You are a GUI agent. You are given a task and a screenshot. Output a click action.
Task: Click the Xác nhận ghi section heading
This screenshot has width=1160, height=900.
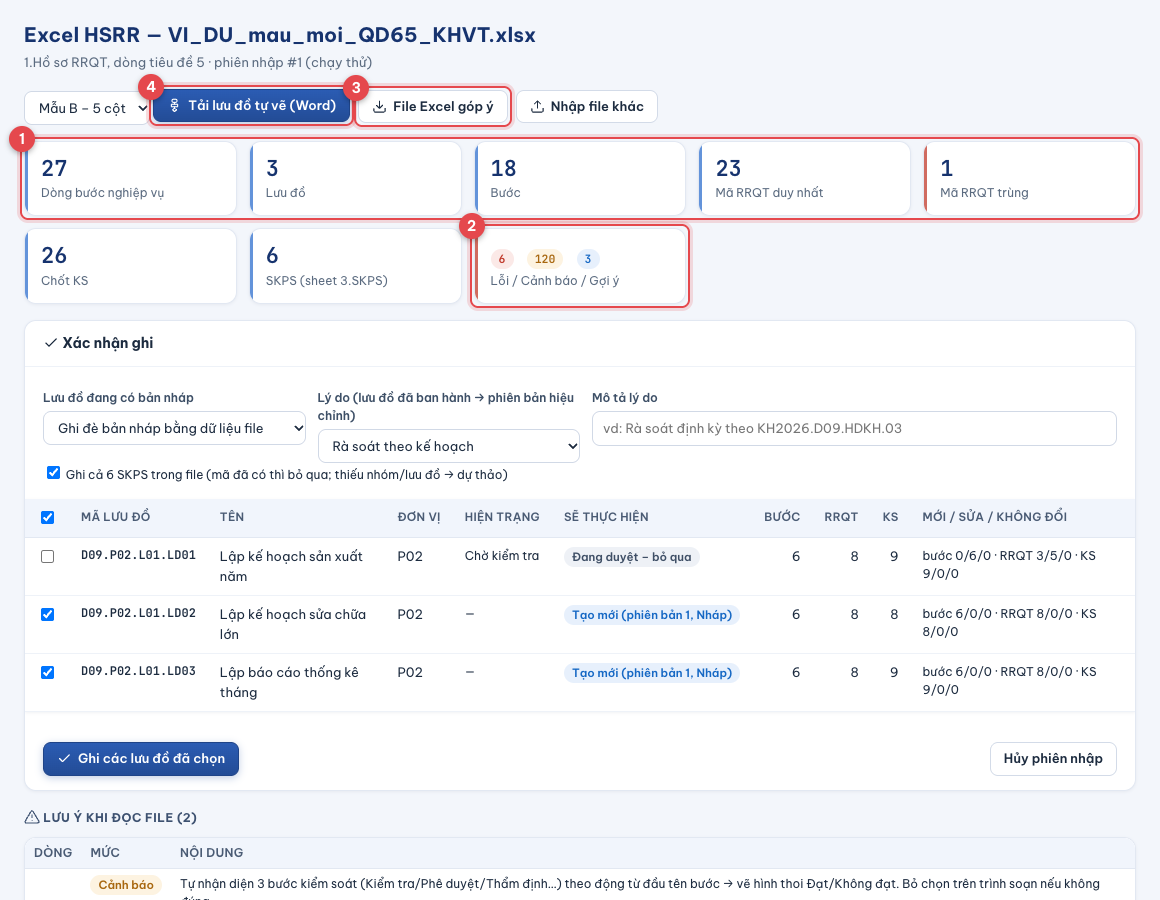tap(99, 343)
